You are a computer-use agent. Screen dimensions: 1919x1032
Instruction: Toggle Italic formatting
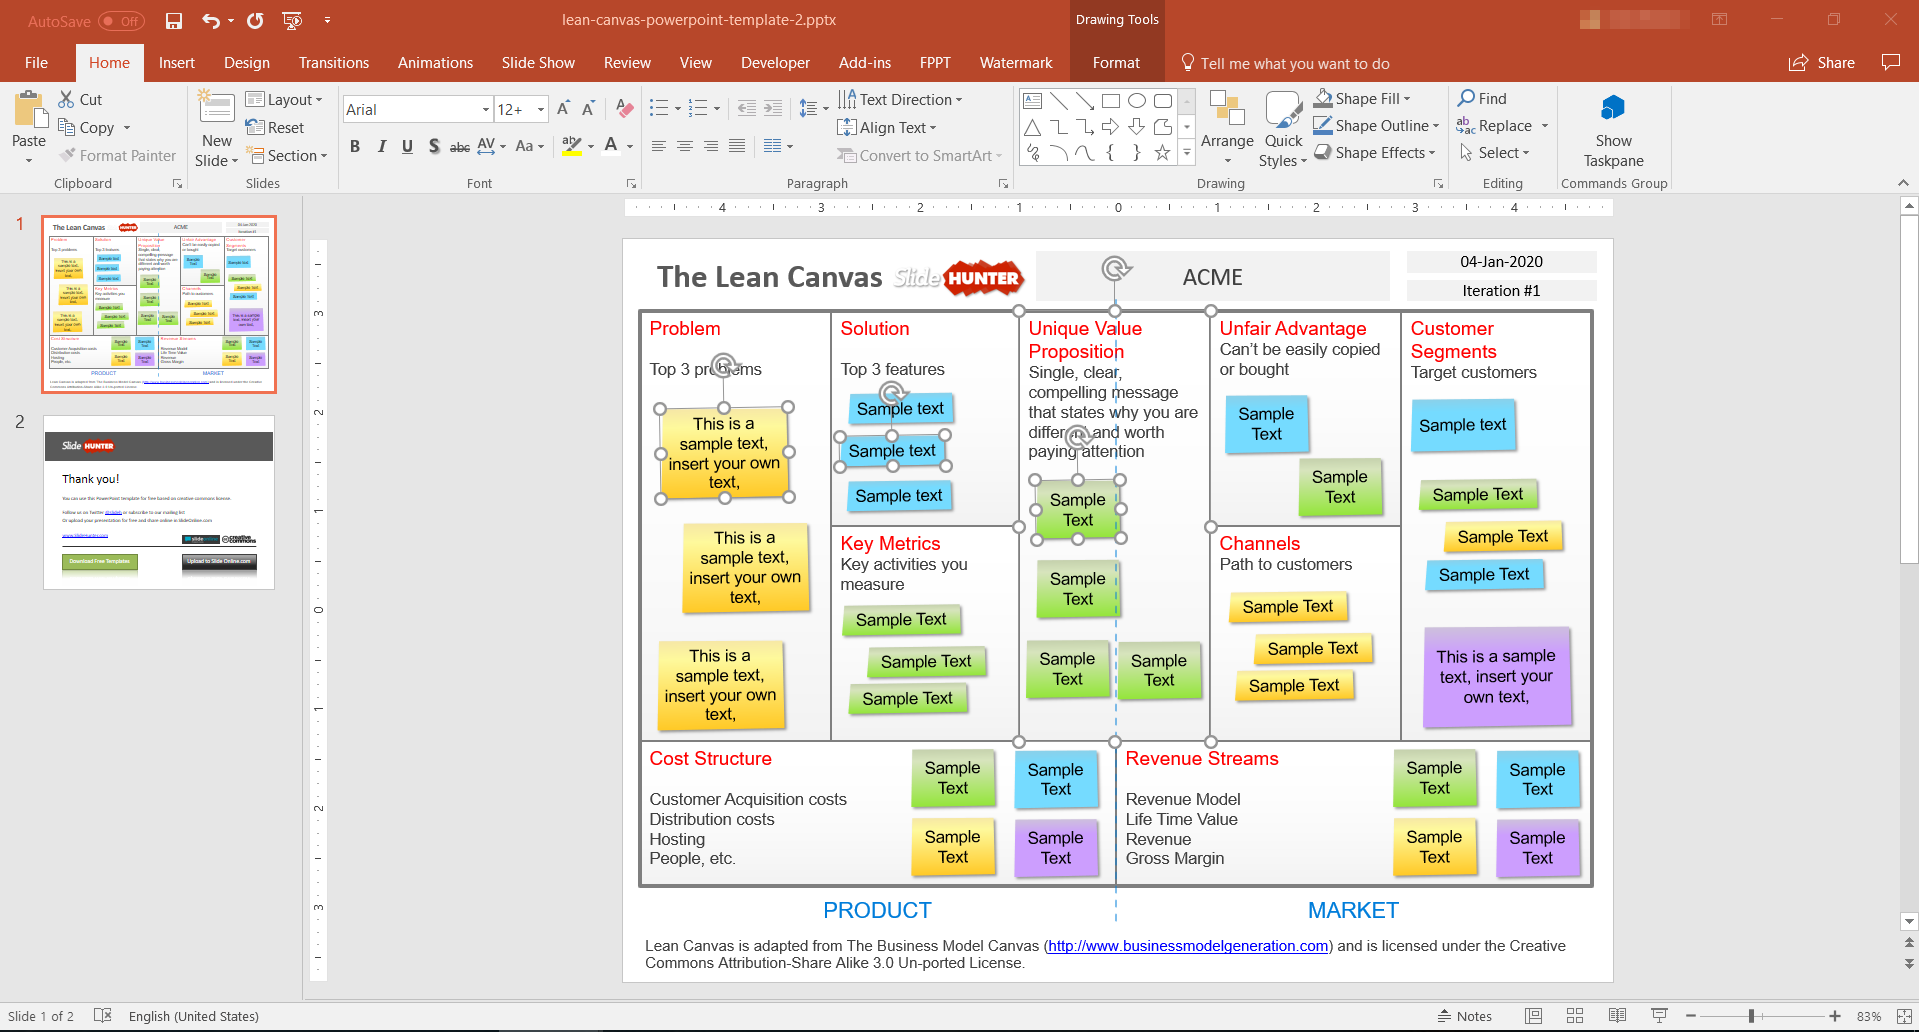(x=381, y=147)
